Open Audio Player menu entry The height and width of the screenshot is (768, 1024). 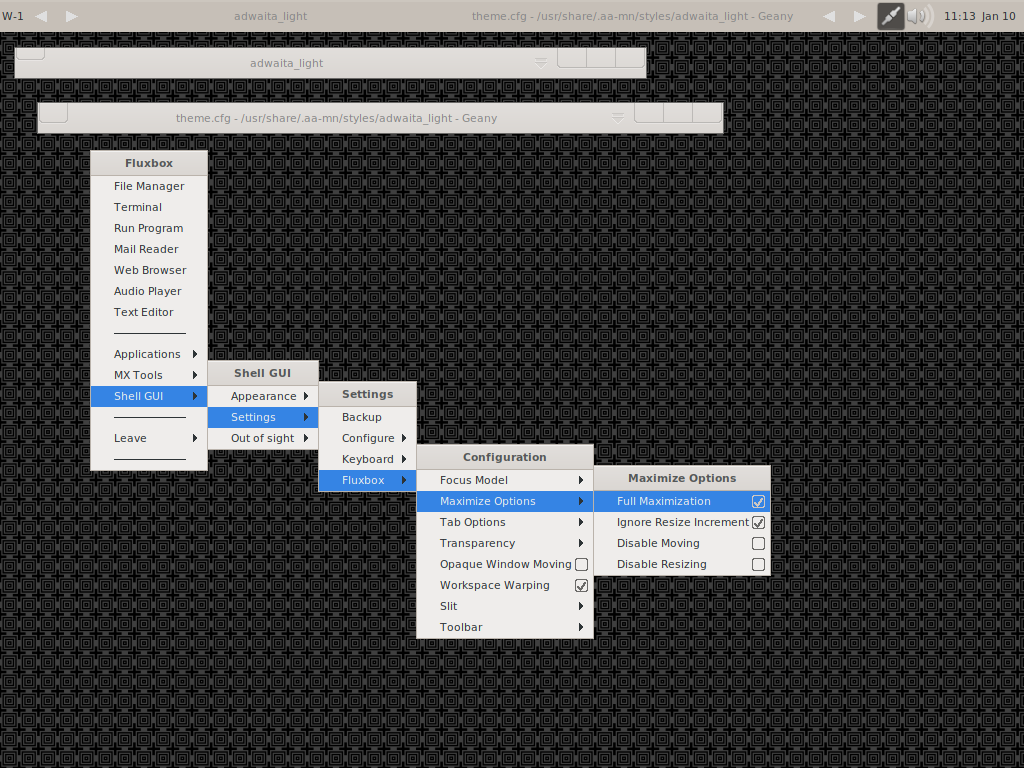tap(149, 291)
